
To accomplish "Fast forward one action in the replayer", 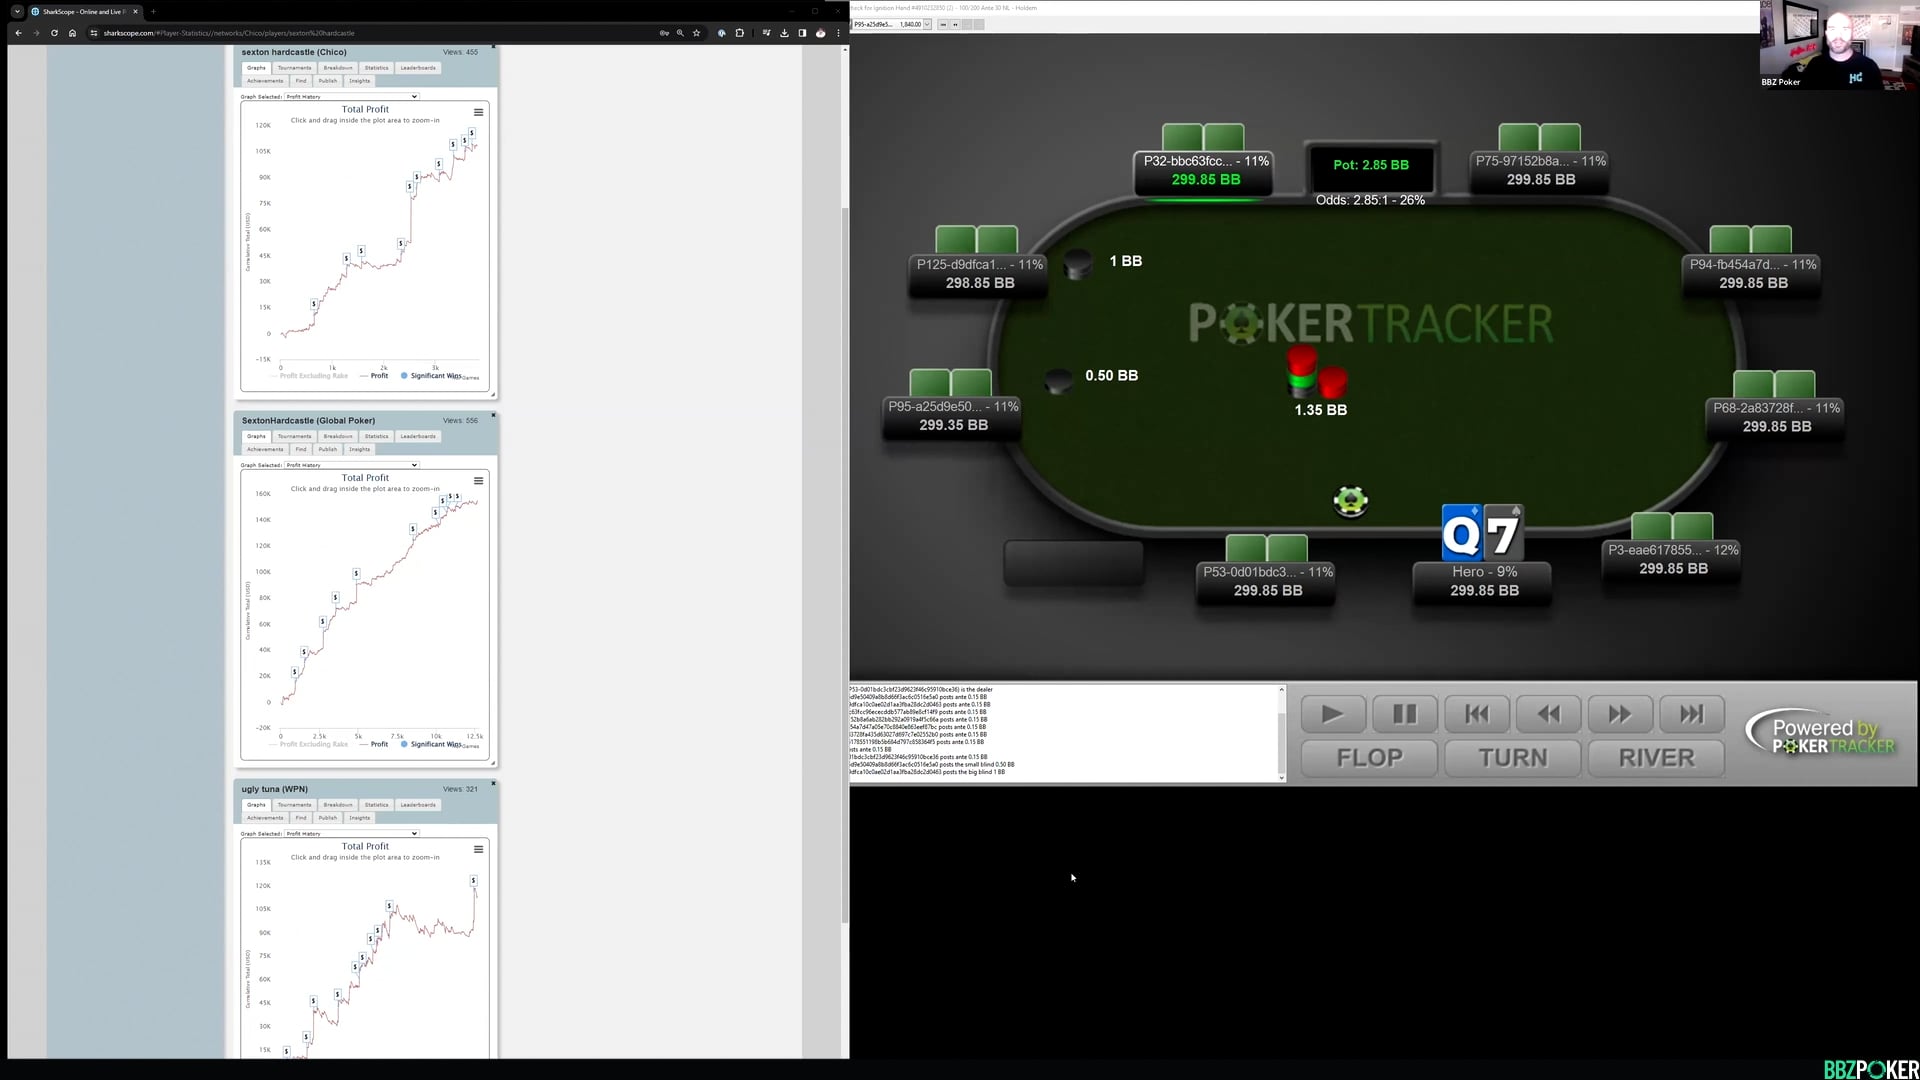I will click(1619, 714).
